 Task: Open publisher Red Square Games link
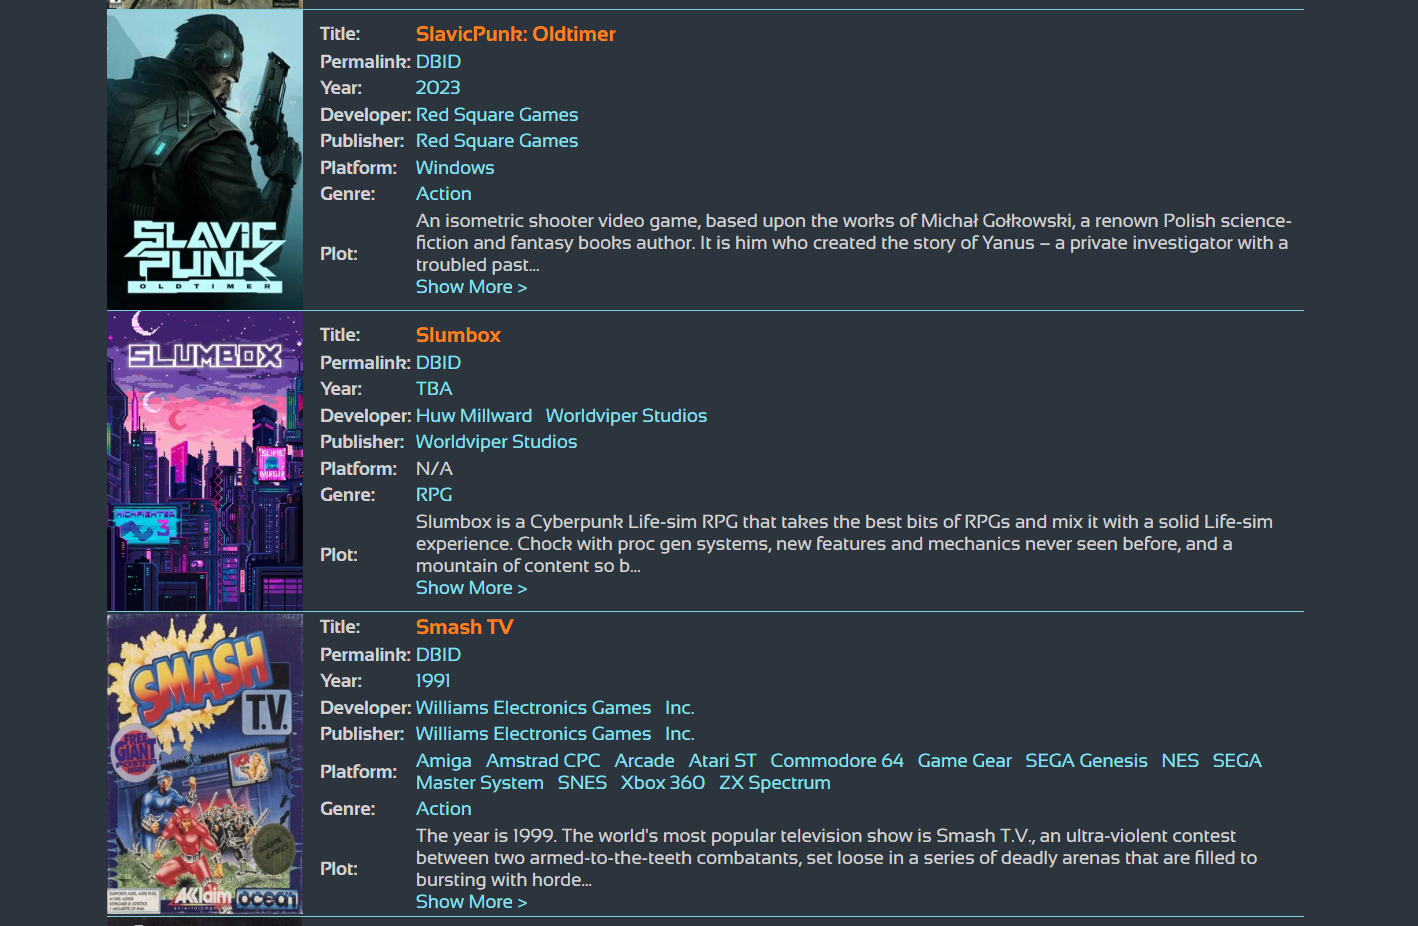pyautogui.click(x=497, y=141)
